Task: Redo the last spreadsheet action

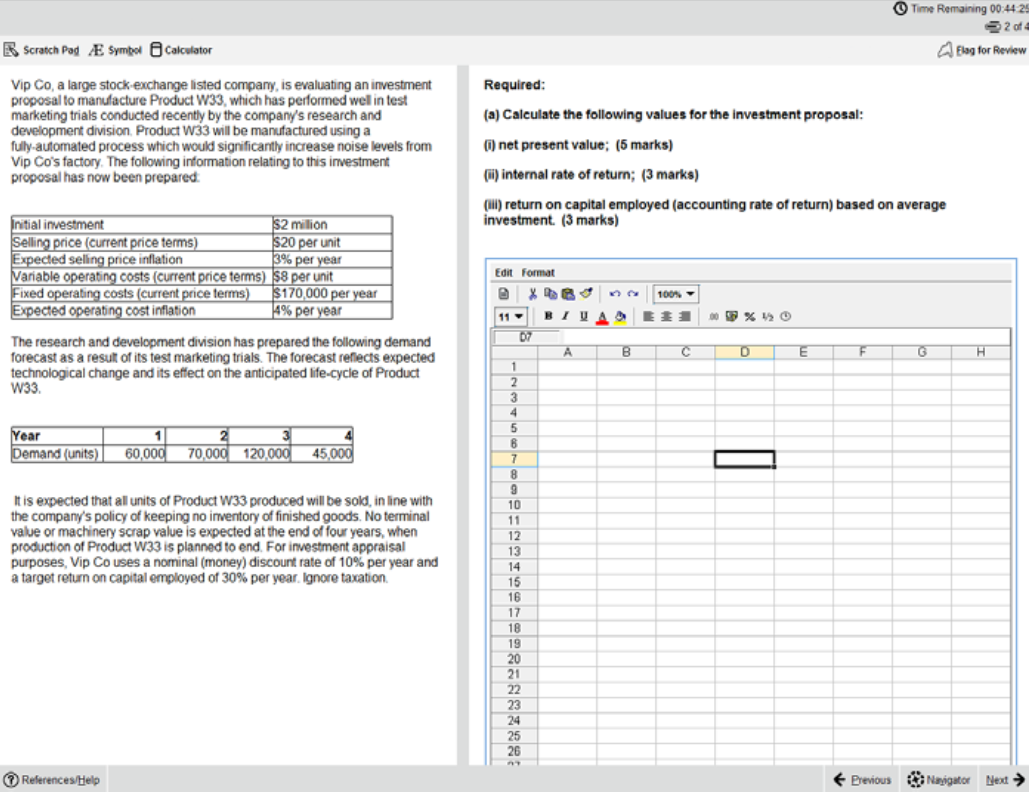Action: (x=633, y=294)
